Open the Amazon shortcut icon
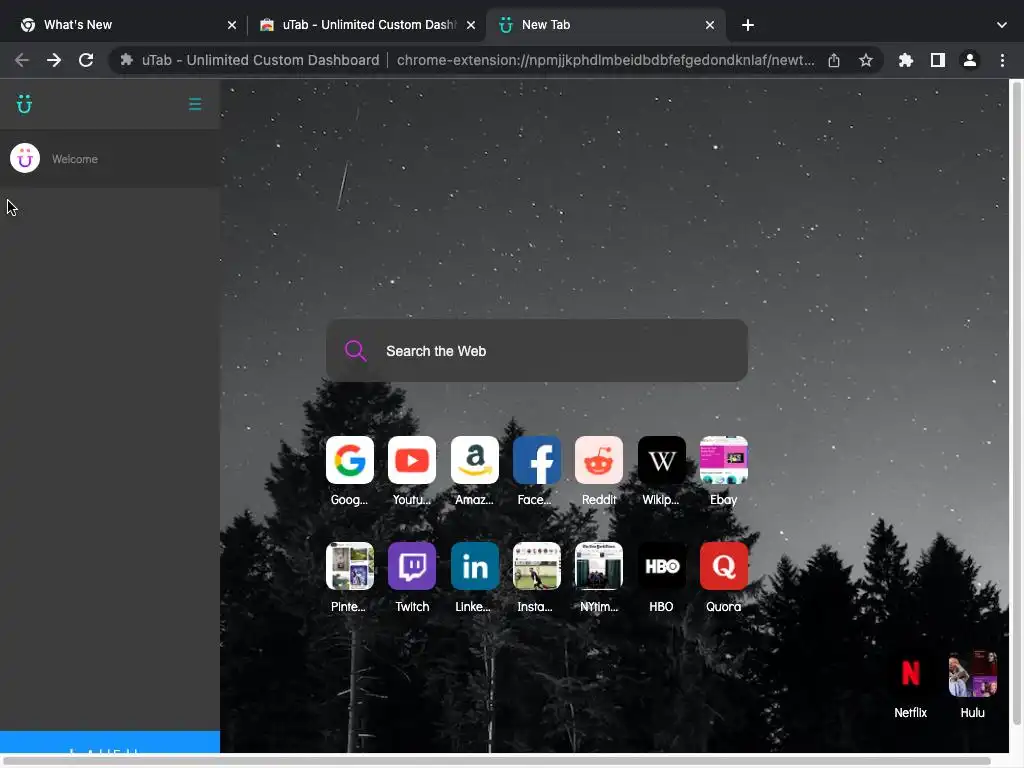 [x=475, y=460]
